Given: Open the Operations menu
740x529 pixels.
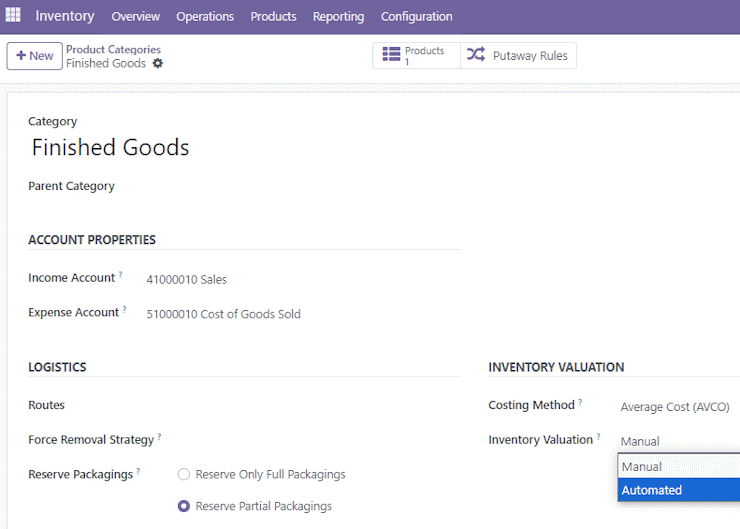Looking at the screenshot, I should (x=205, y=17).
